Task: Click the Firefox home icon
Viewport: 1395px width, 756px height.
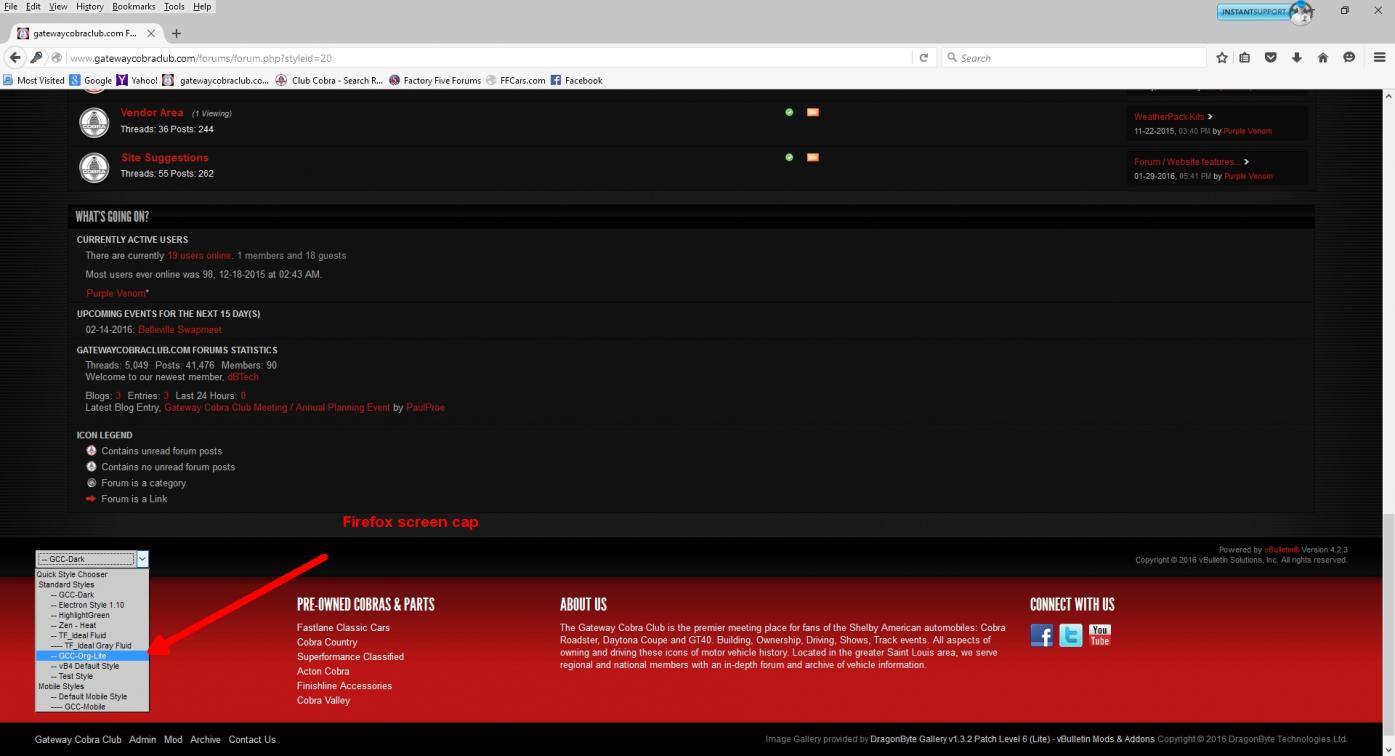Action: coord(1322,58)
